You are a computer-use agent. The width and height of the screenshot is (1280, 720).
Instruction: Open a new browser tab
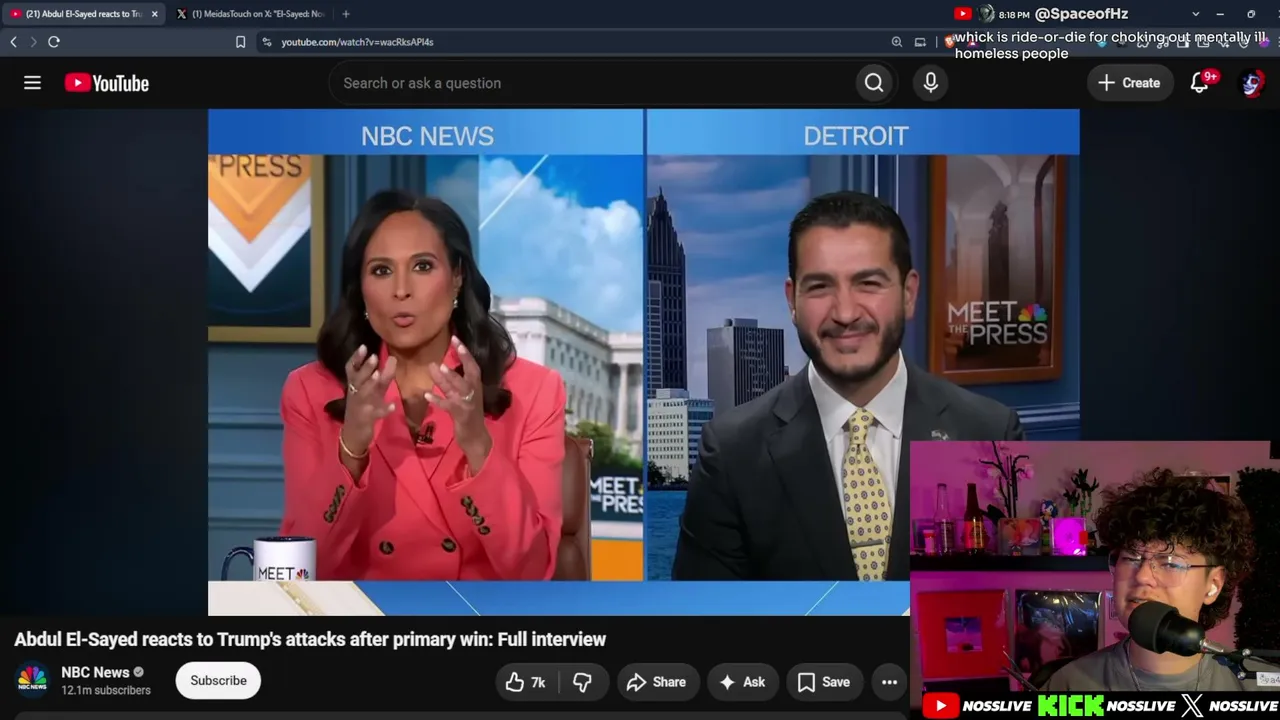[346, 14]
